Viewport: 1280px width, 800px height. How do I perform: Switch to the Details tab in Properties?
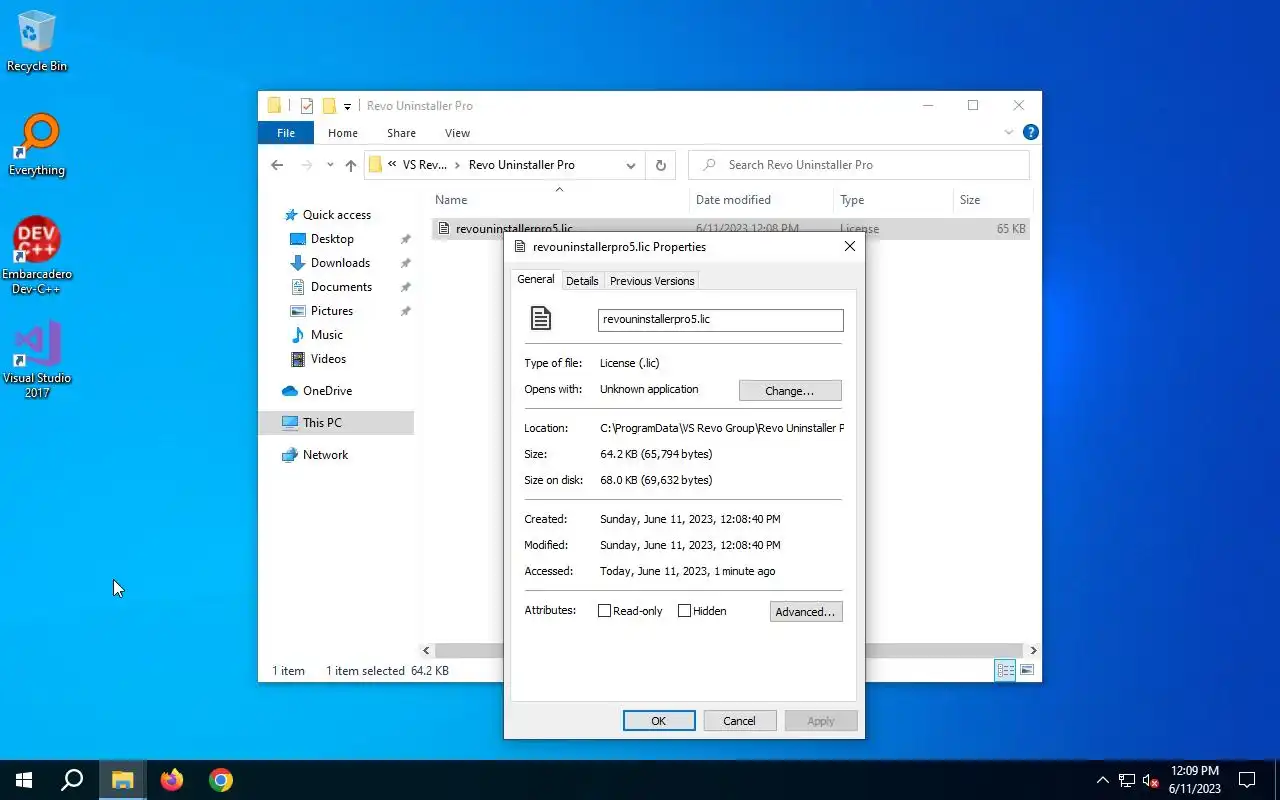pyautogui.click(x=582, y=281)
